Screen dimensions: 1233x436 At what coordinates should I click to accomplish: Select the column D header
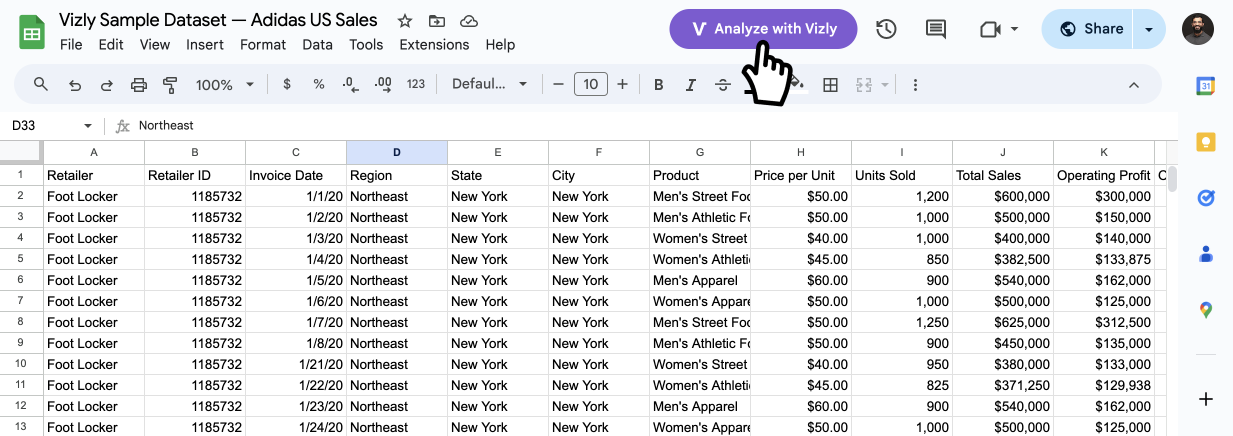[x=397, y=152]
